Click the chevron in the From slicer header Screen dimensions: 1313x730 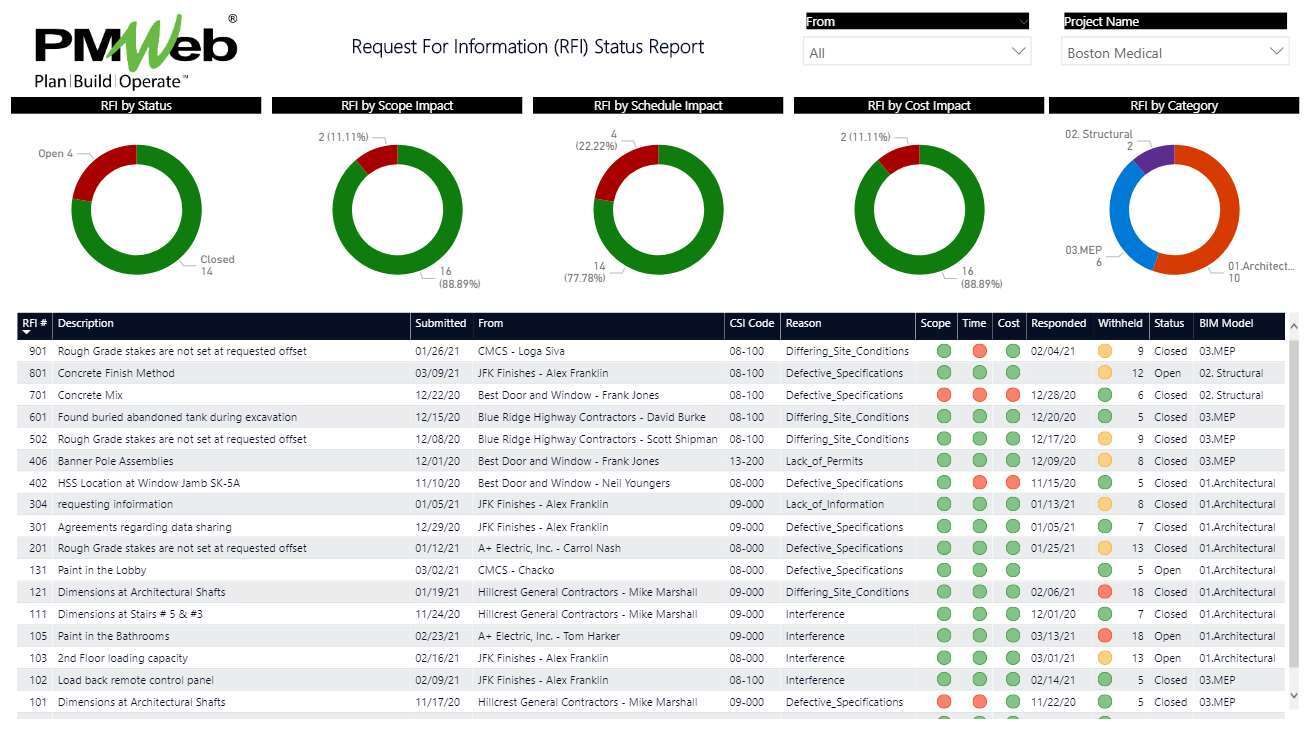click(1022, 21)
